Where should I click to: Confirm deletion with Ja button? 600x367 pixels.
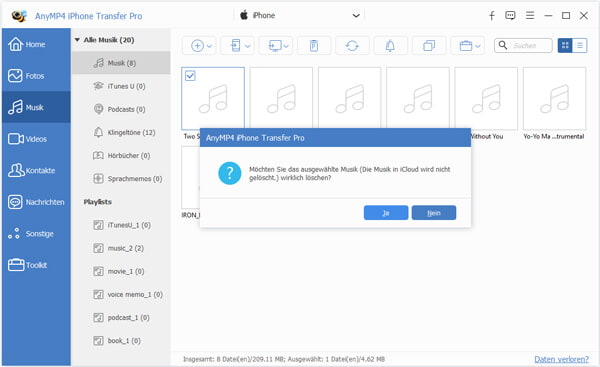click(x=386, y=213)
